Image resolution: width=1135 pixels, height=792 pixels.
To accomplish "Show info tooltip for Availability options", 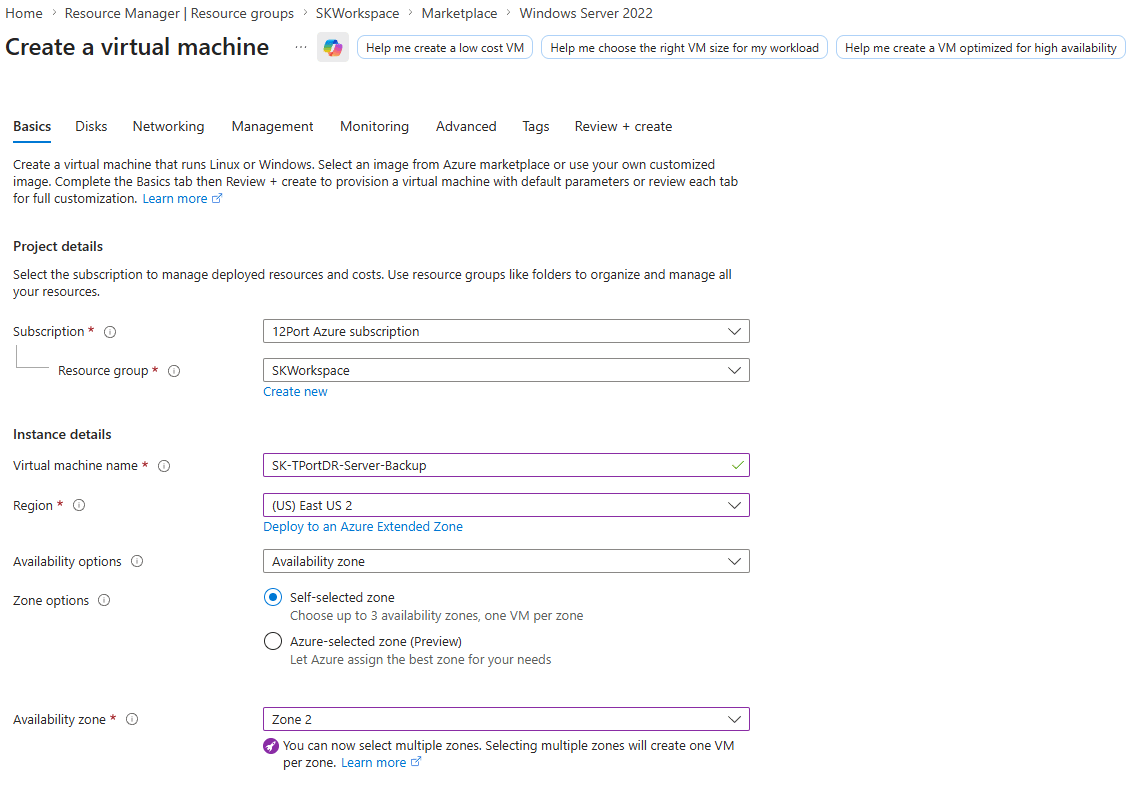I will click(x=137, y=561).
